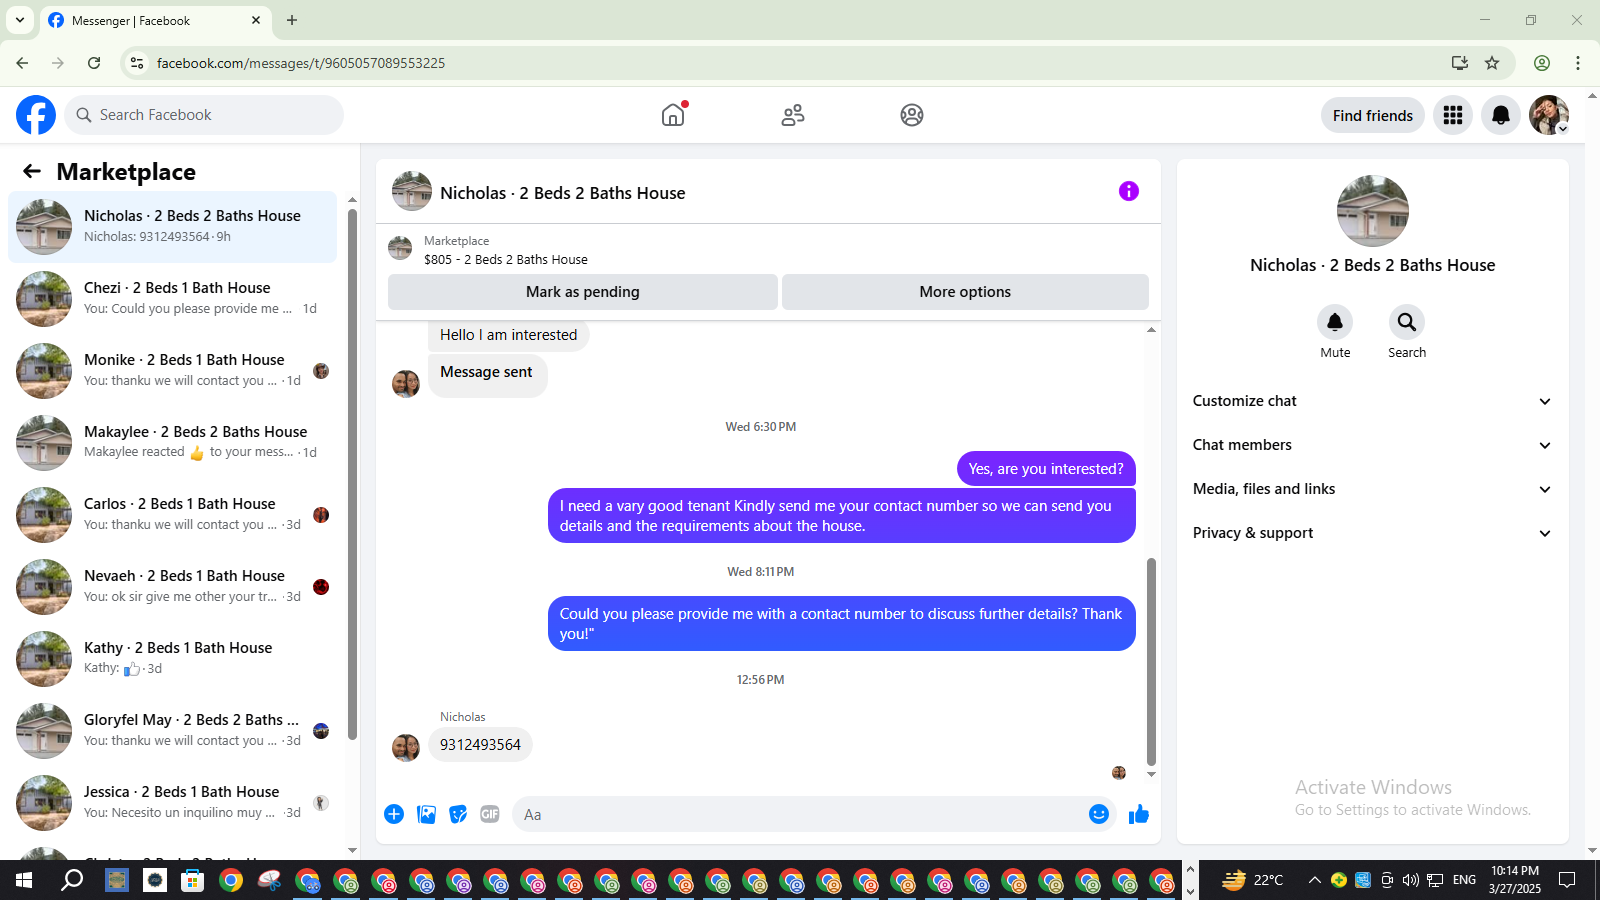The height and width of the screenshot is (900, 1600).
Task: Expand the Customize chat section
Action: tap(1372, 401)
